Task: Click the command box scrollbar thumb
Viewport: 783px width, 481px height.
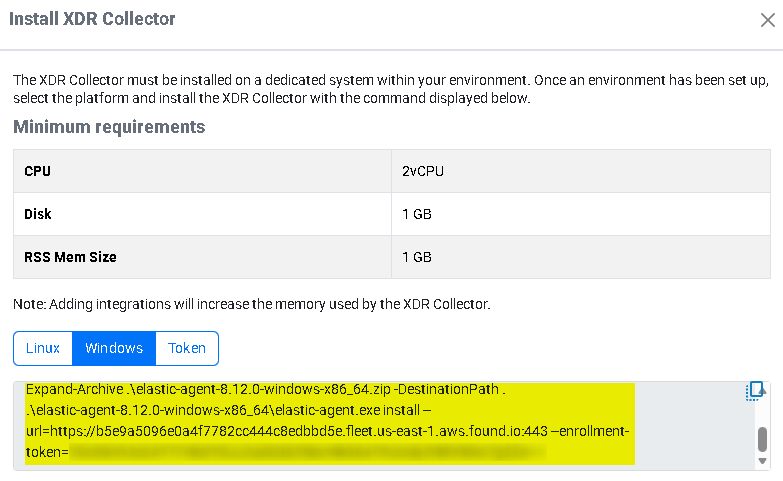Action: click(762, 439)
